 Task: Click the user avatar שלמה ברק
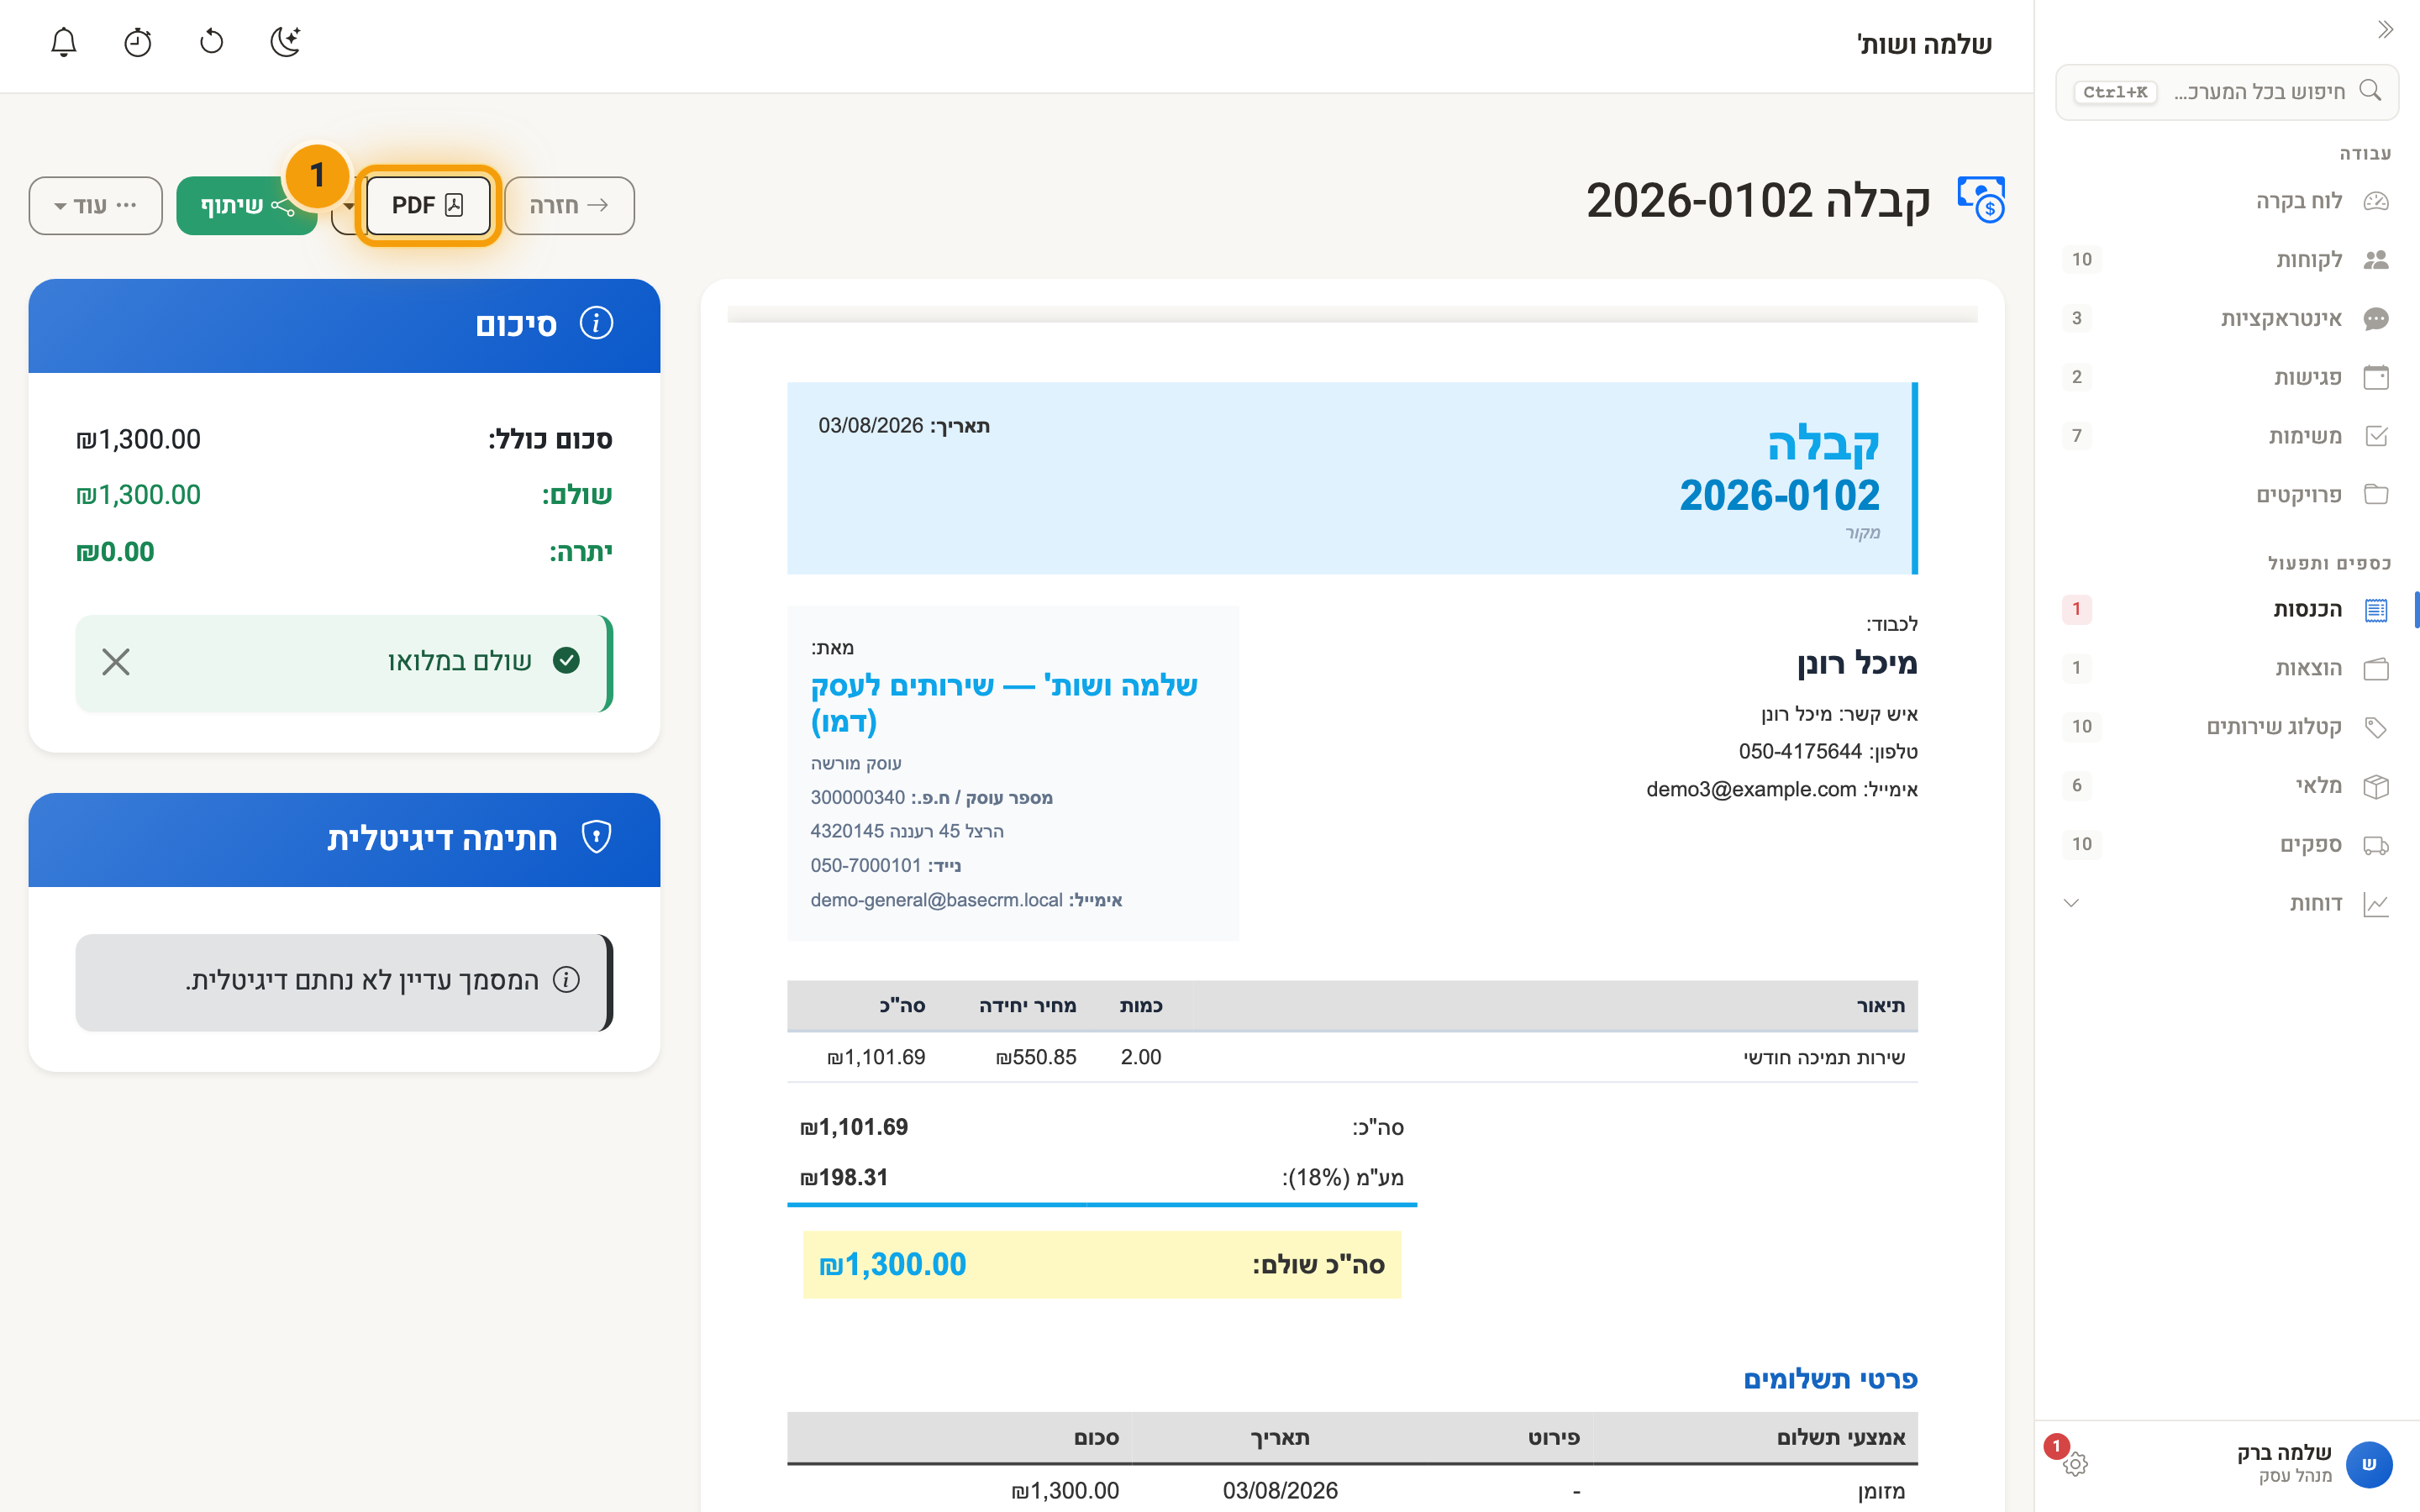2368,1464
